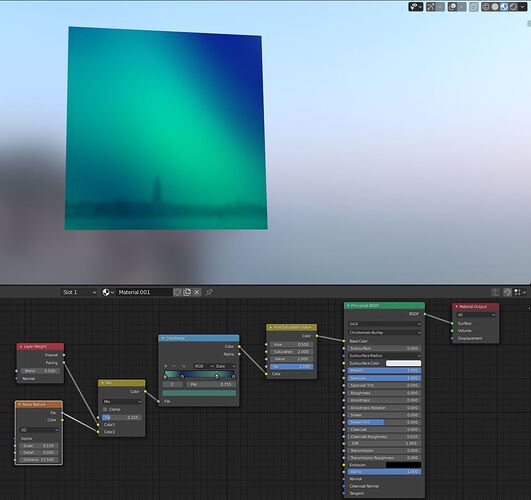Screen dimensions: 531x500
Task: Adjust the Principled BSDF Alpha slider
Action: (385, 472)
